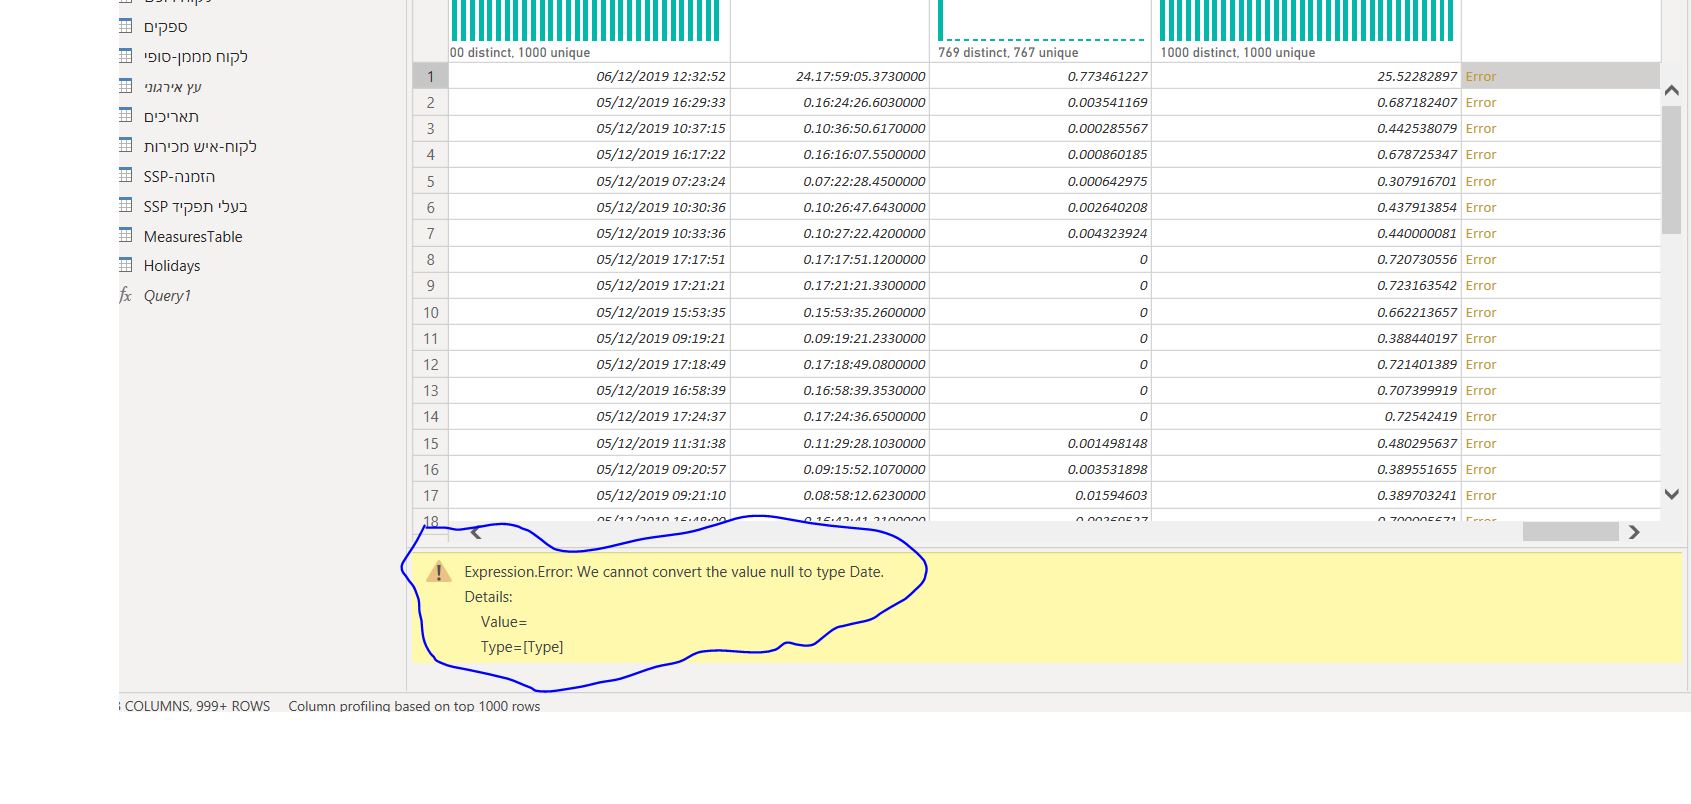The height and width of the screenshot is (804, 1691).
Task: Click the table icon next to תאריכים
Action: tap(126, 115)
